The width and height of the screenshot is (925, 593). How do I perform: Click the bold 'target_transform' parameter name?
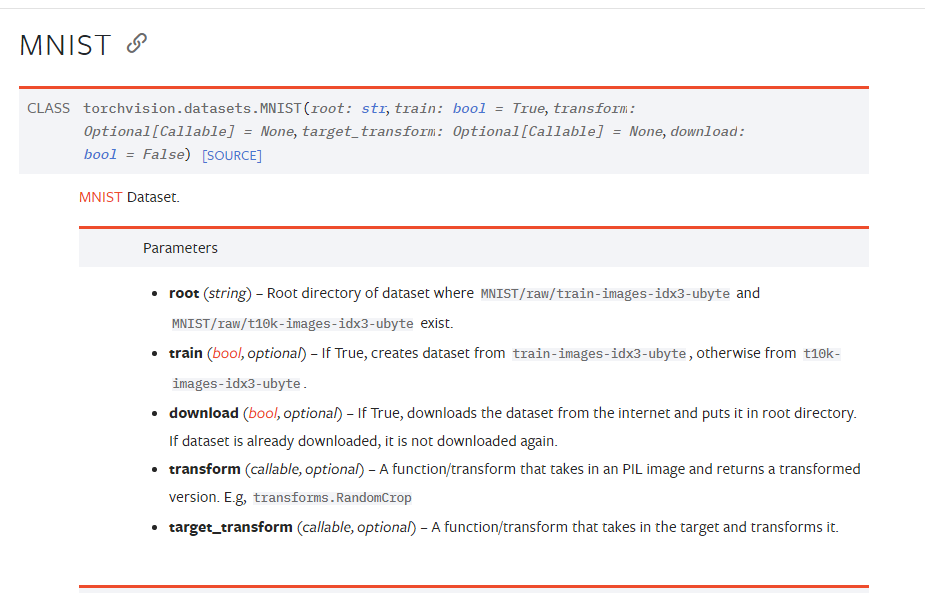[x=231, y=527]
